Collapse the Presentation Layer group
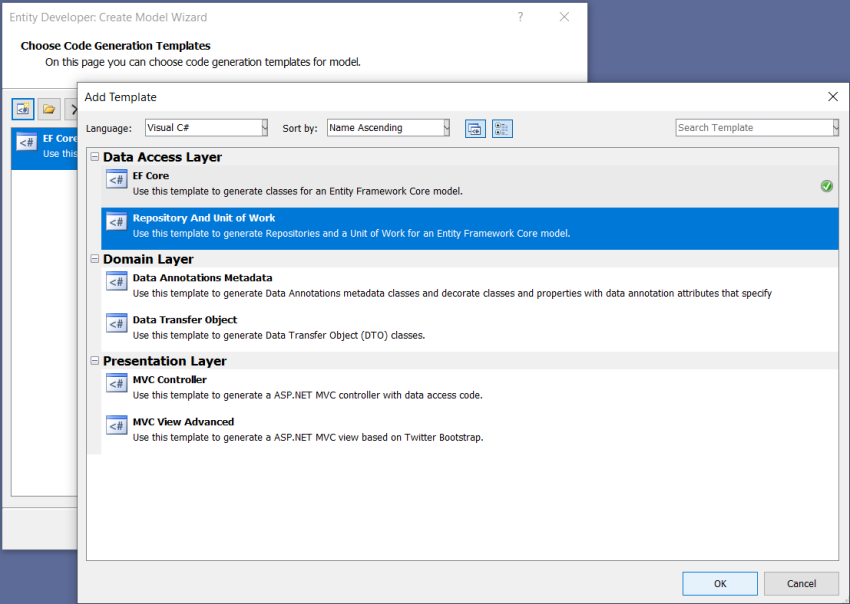The height and width of the screenshot is (604, 850). click(95, 361)
